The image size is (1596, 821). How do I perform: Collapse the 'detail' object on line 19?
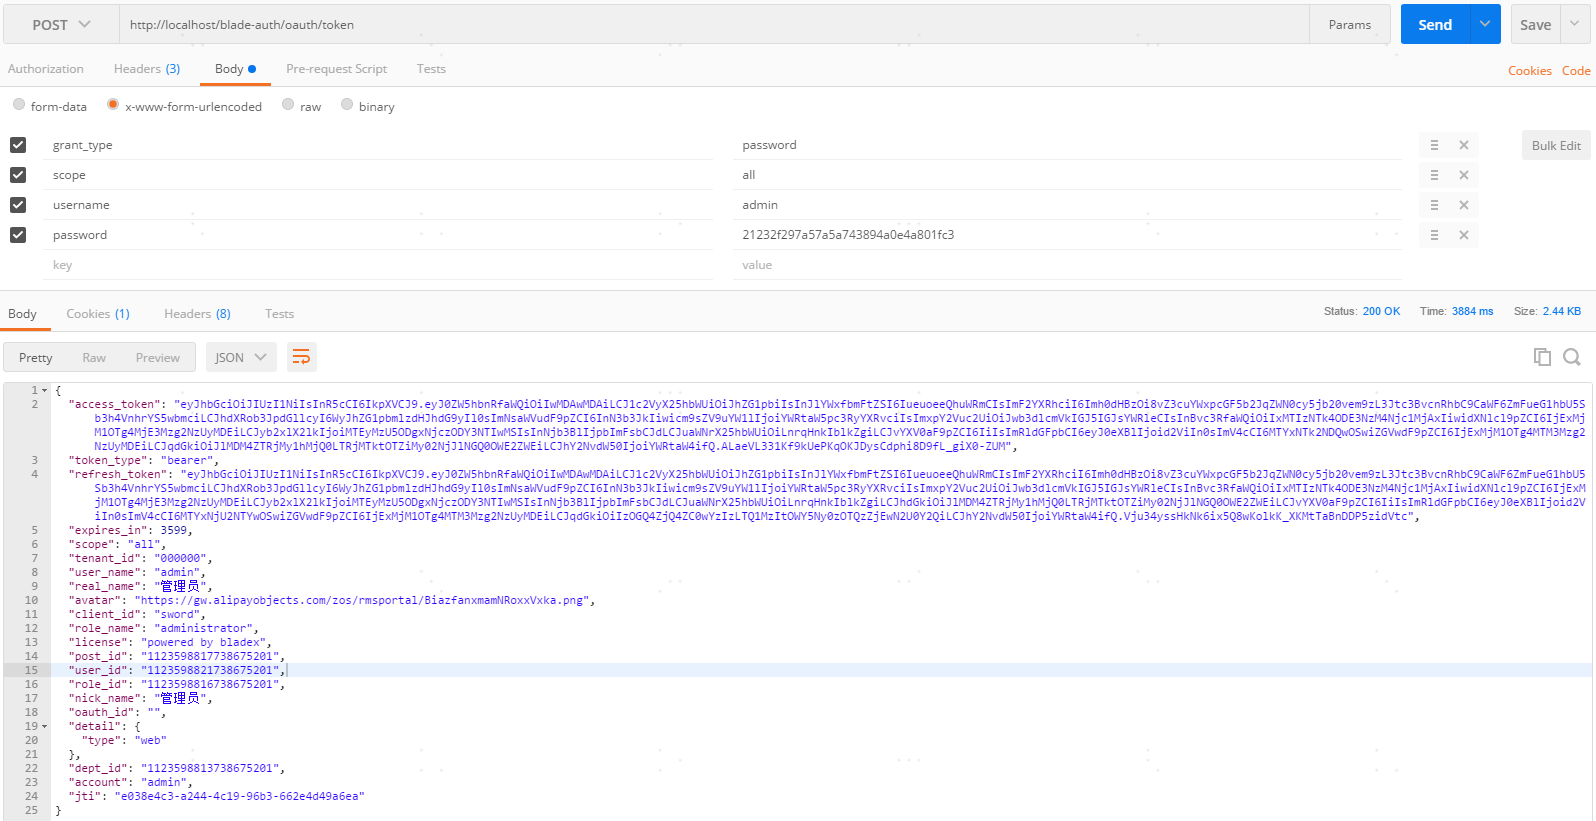(45, 727)
